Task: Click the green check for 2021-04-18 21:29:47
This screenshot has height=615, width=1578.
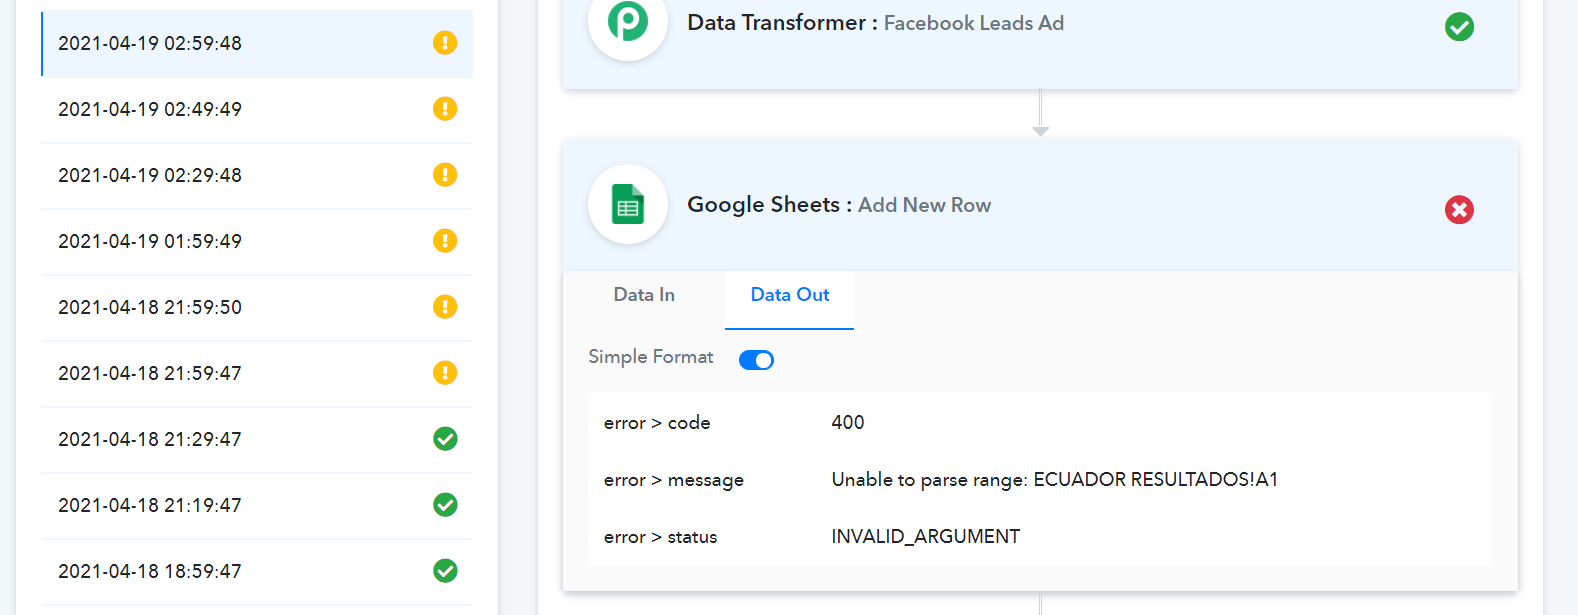Action: (445, 439)
